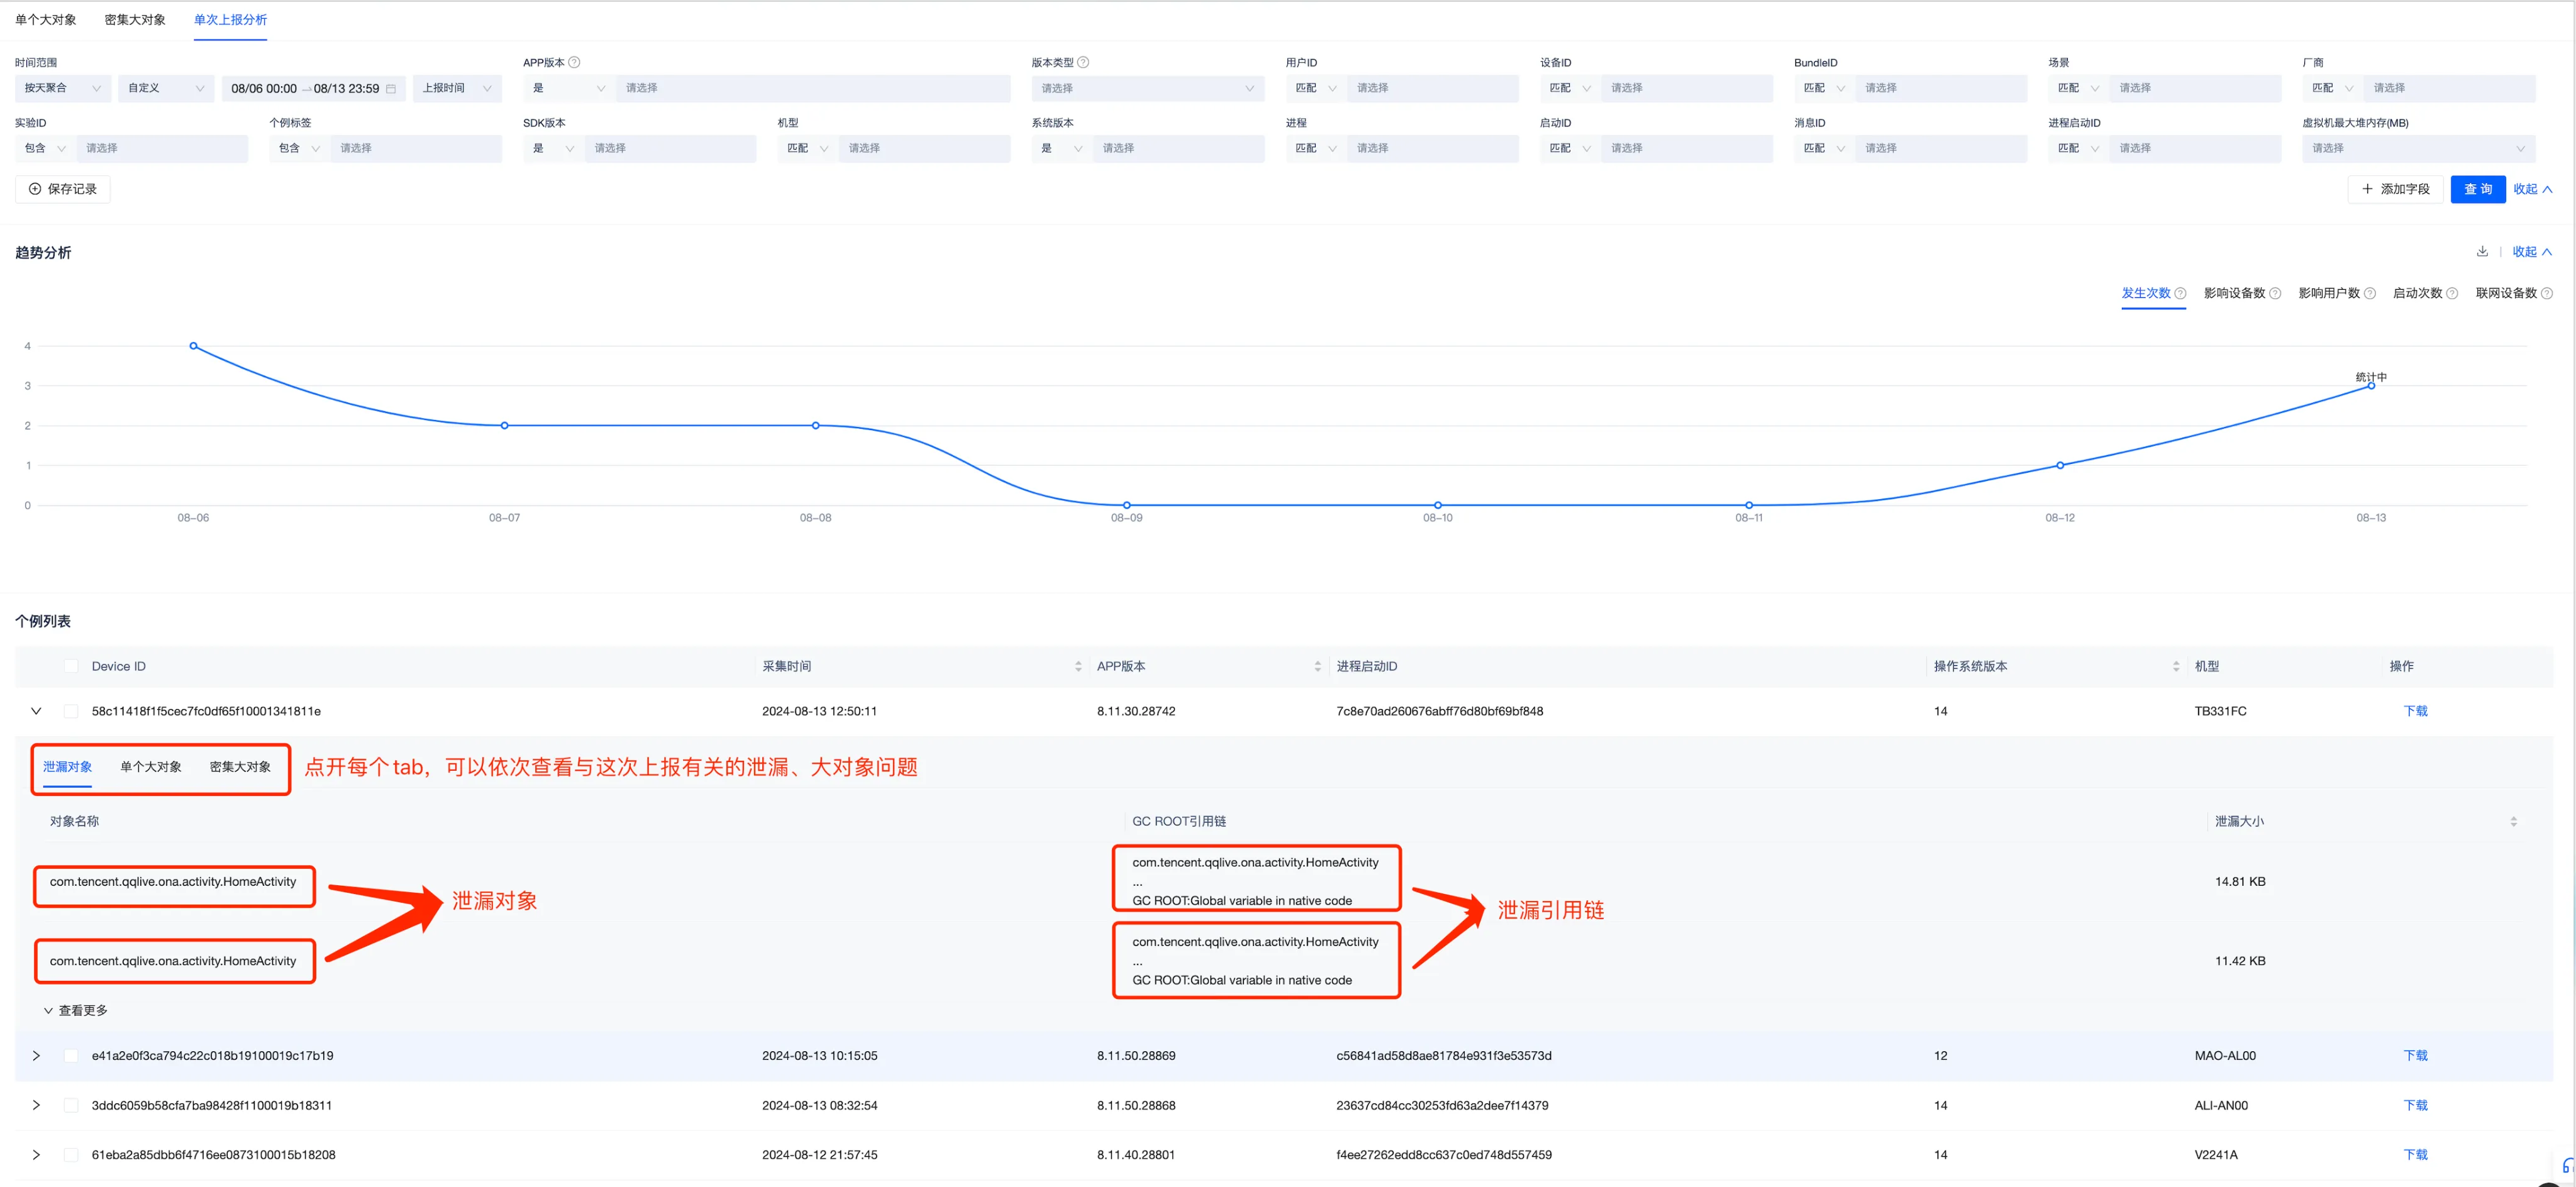
Task: Click the trend chart download icon
Action: click(2482, 251)
